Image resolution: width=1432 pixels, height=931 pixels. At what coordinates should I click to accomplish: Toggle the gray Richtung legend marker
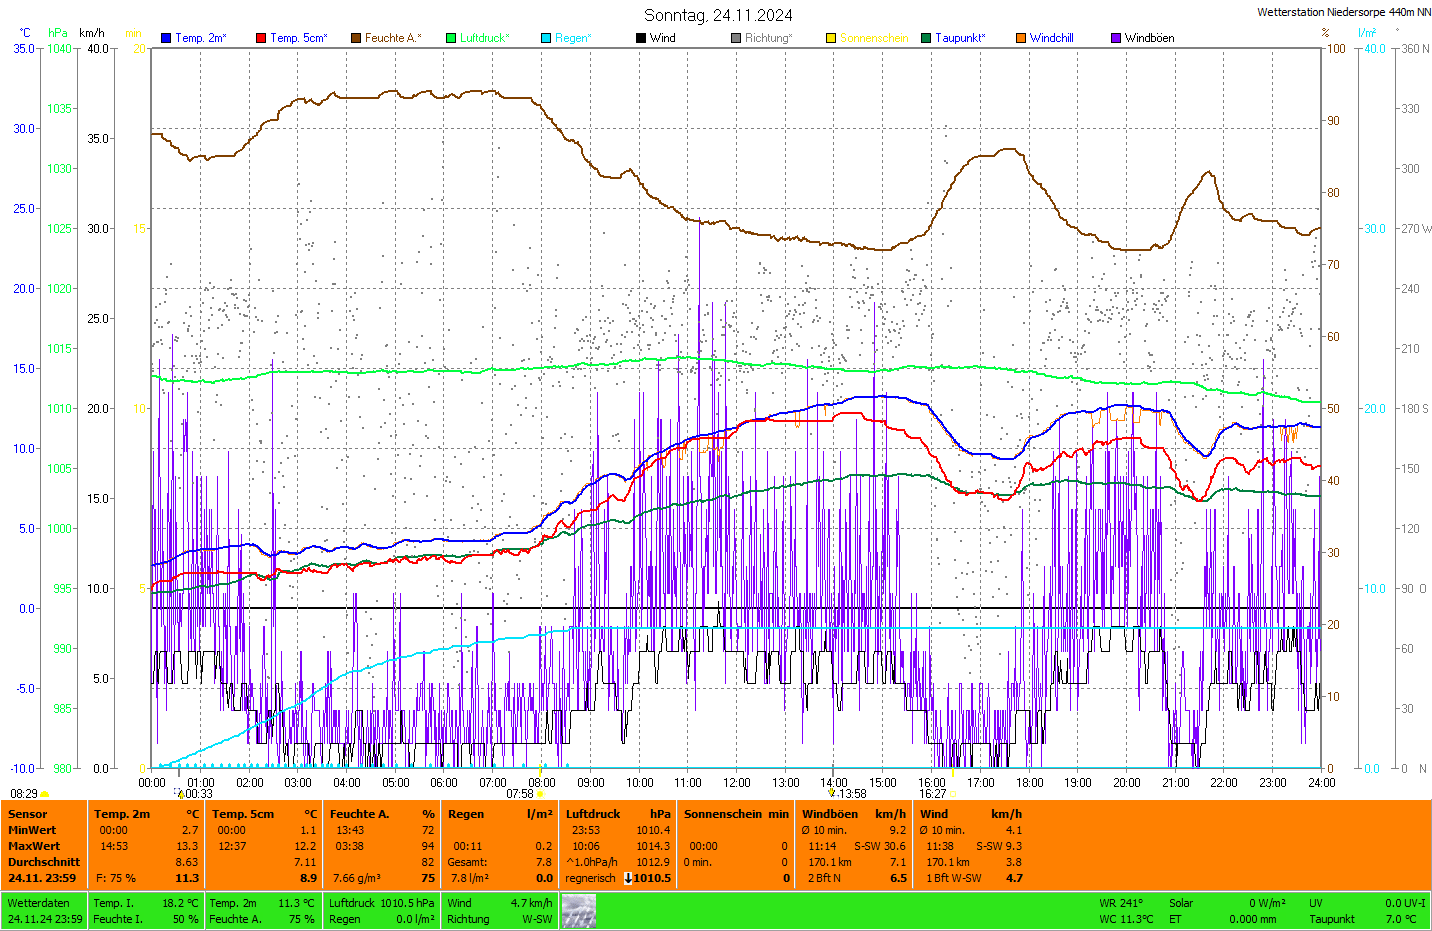[736, 38]
